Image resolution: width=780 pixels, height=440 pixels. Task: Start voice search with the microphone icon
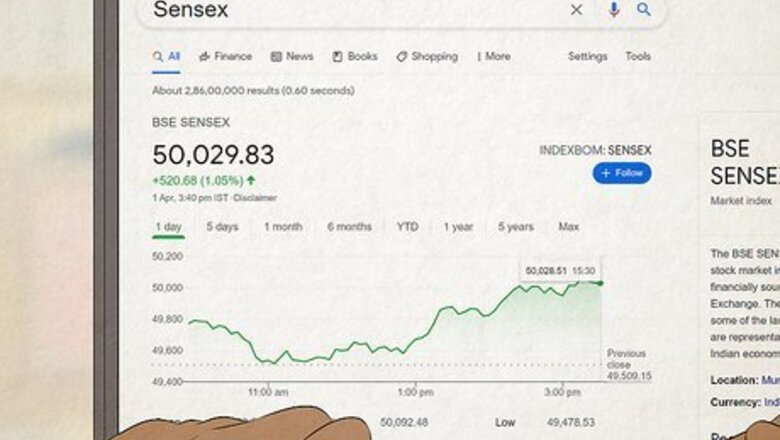pos(614,10)
